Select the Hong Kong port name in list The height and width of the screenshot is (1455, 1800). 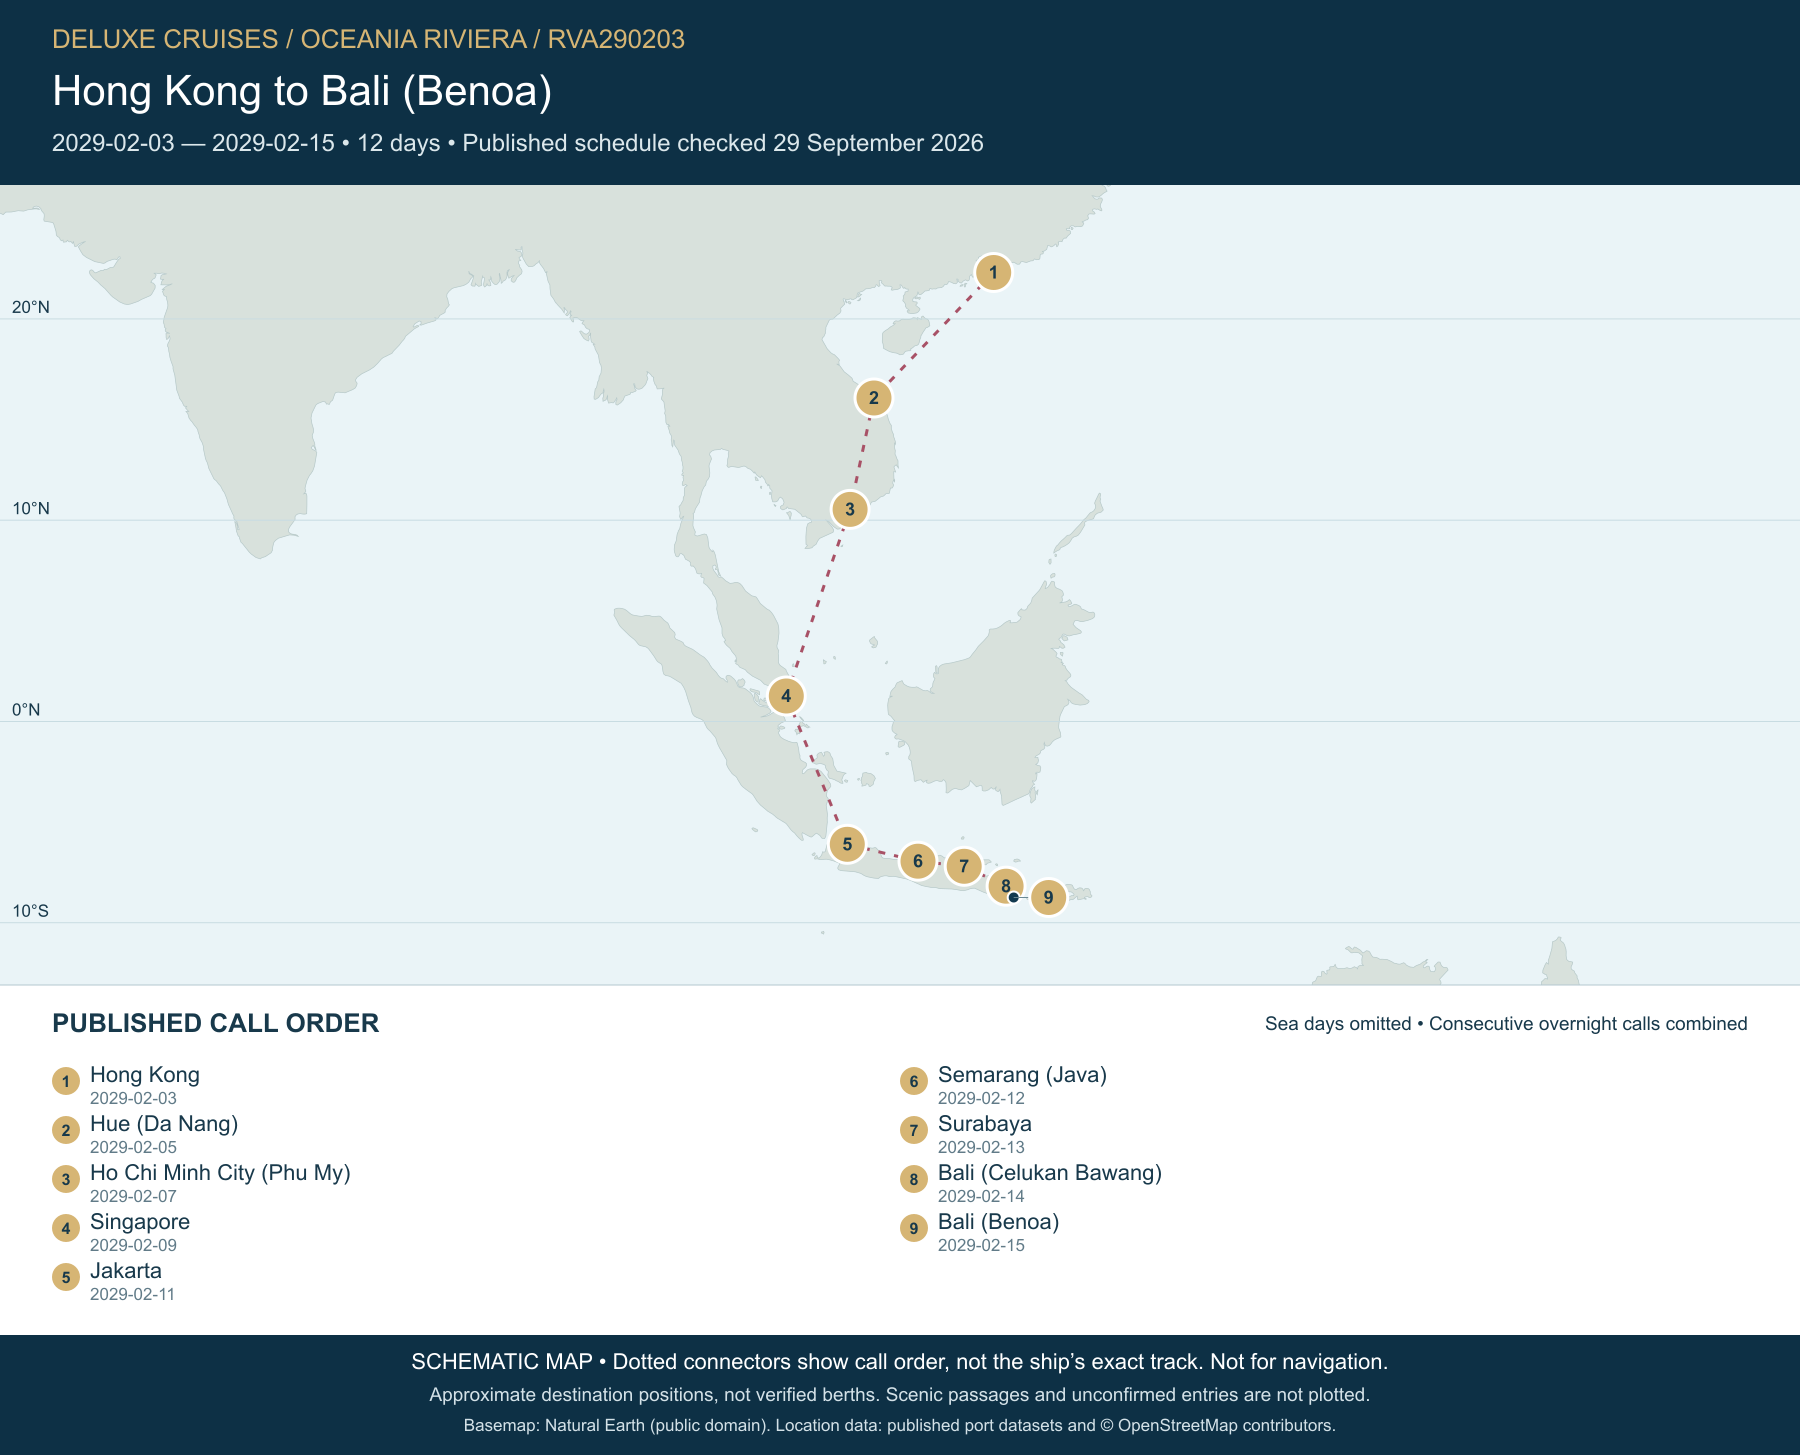145,1075
